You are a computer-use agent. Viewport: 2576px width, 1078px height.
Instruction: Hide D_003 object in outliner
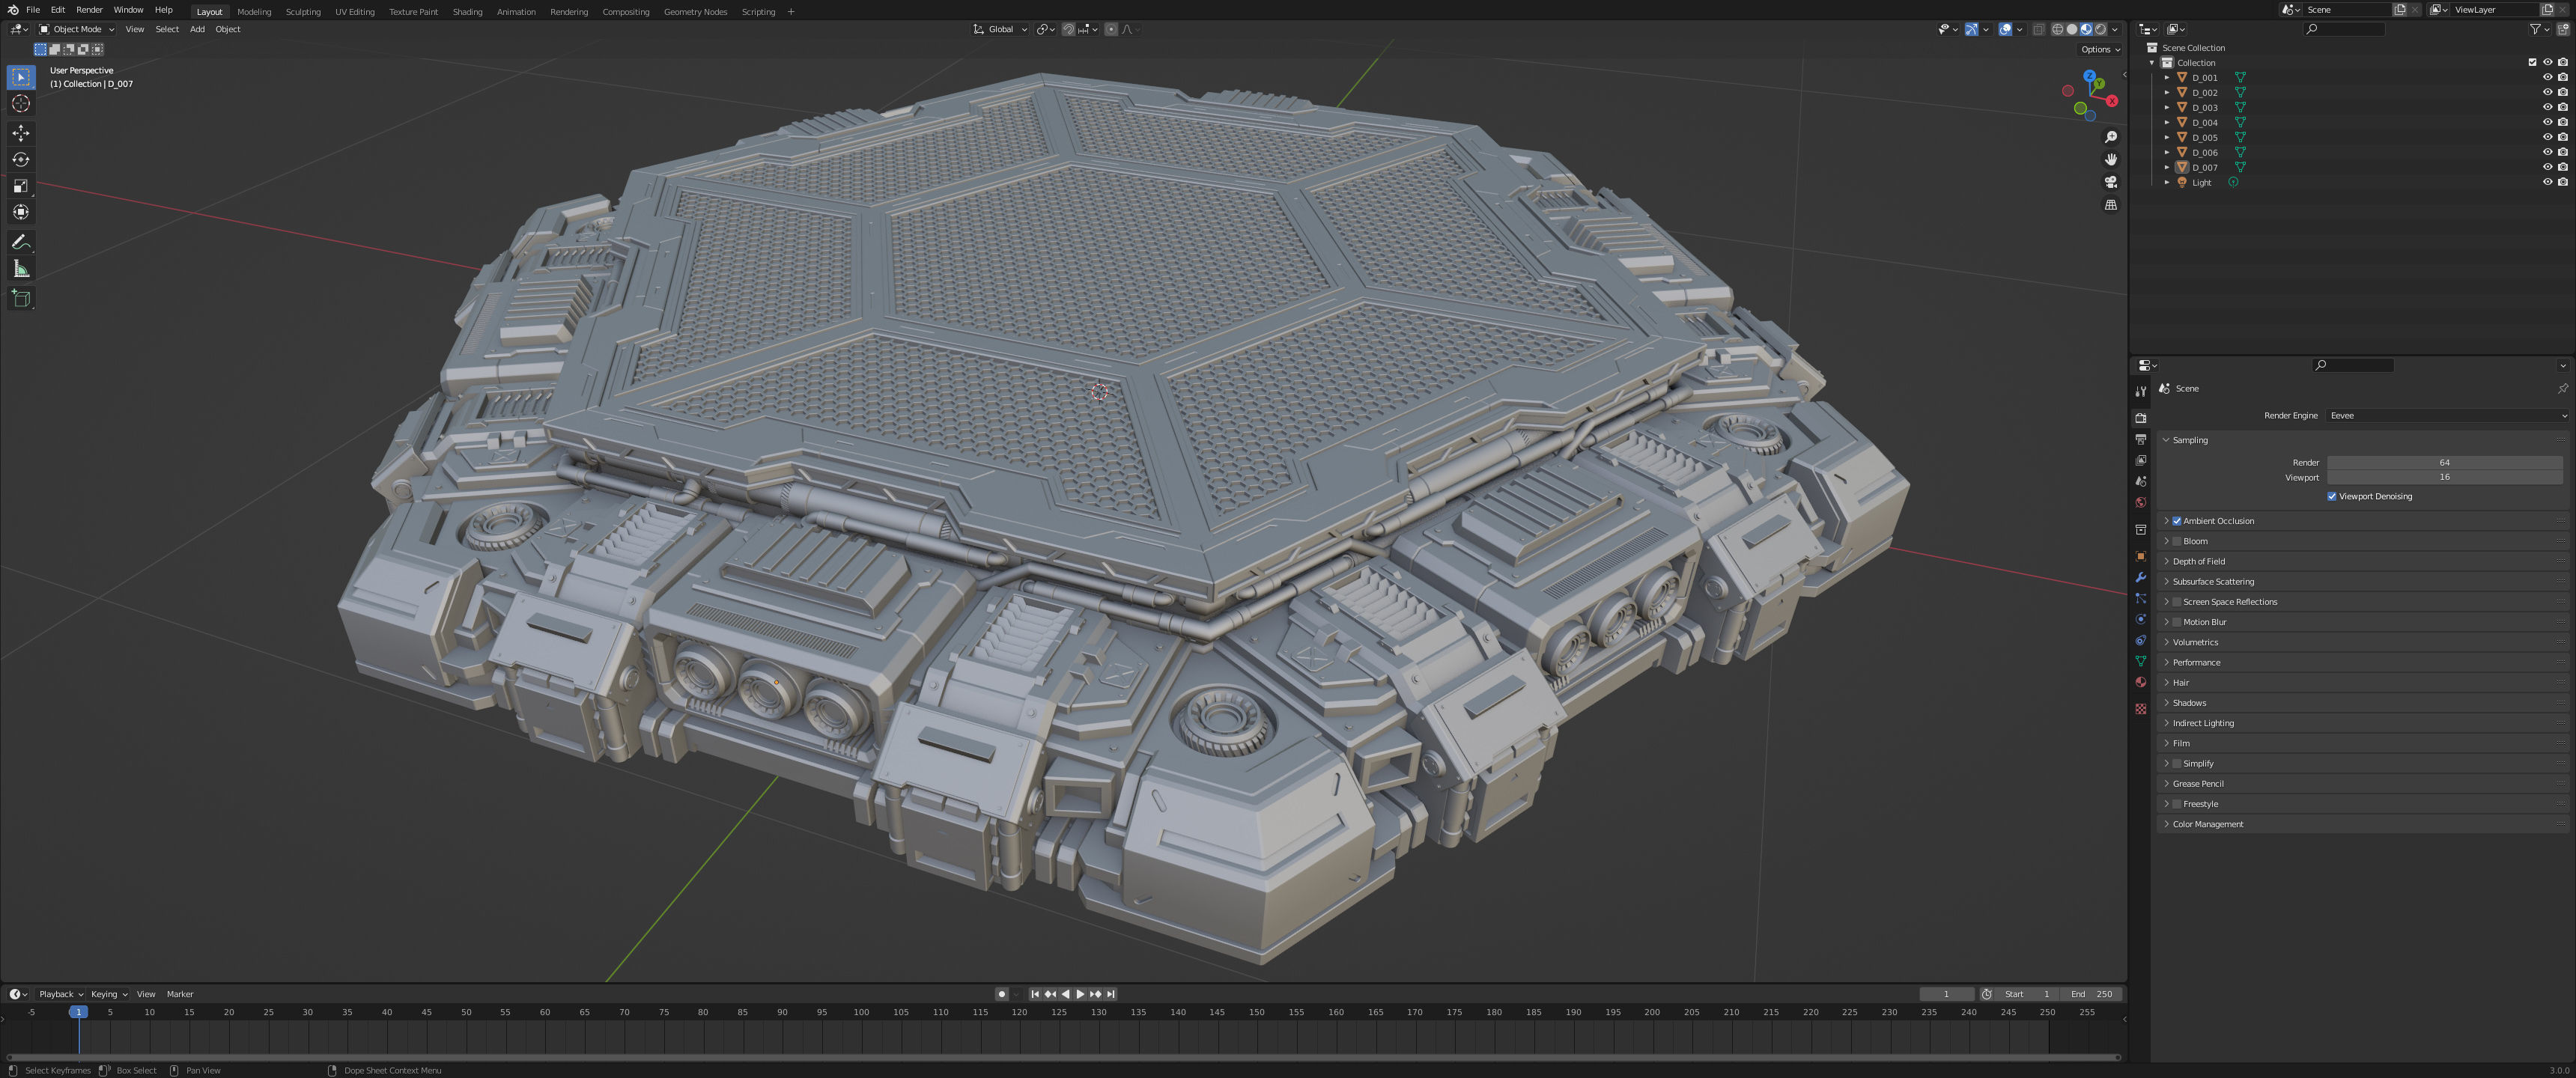2547,107
